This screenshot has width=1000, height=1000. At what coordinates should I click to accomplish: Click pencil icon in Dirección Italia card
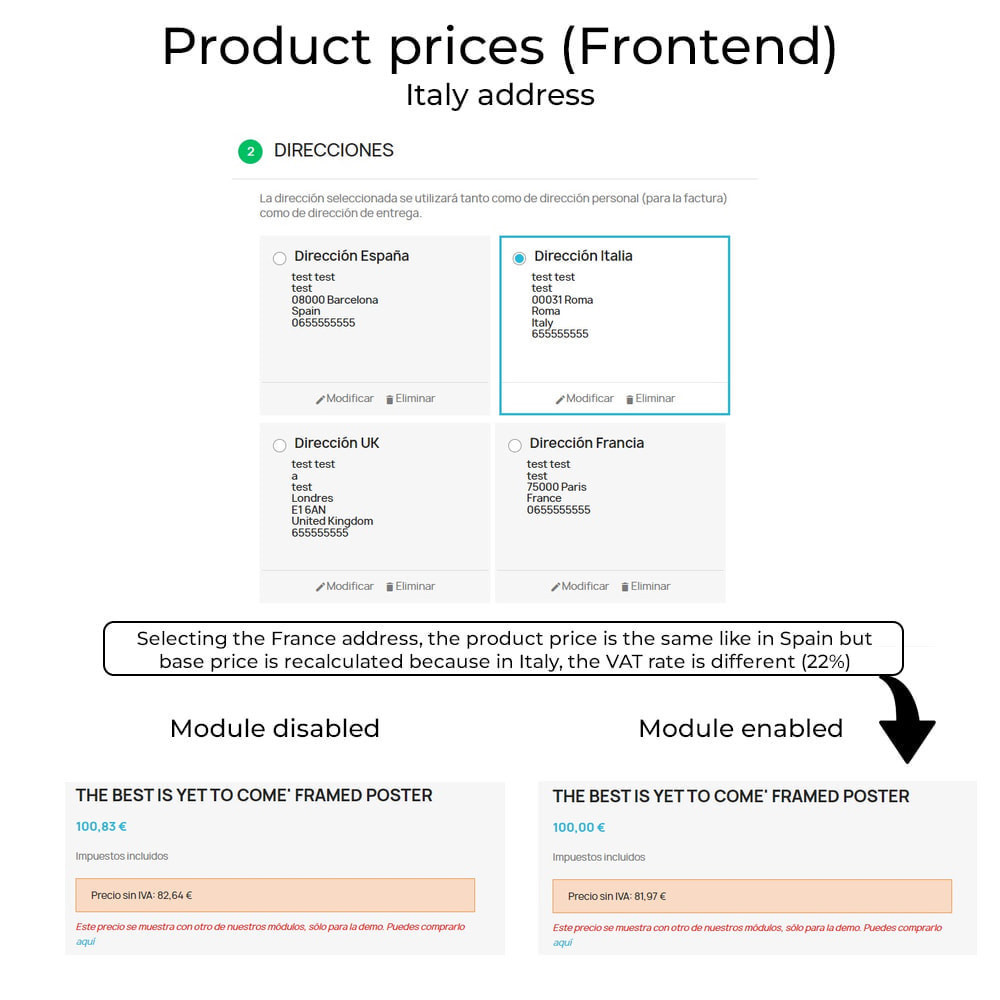[x=560, y=399]
